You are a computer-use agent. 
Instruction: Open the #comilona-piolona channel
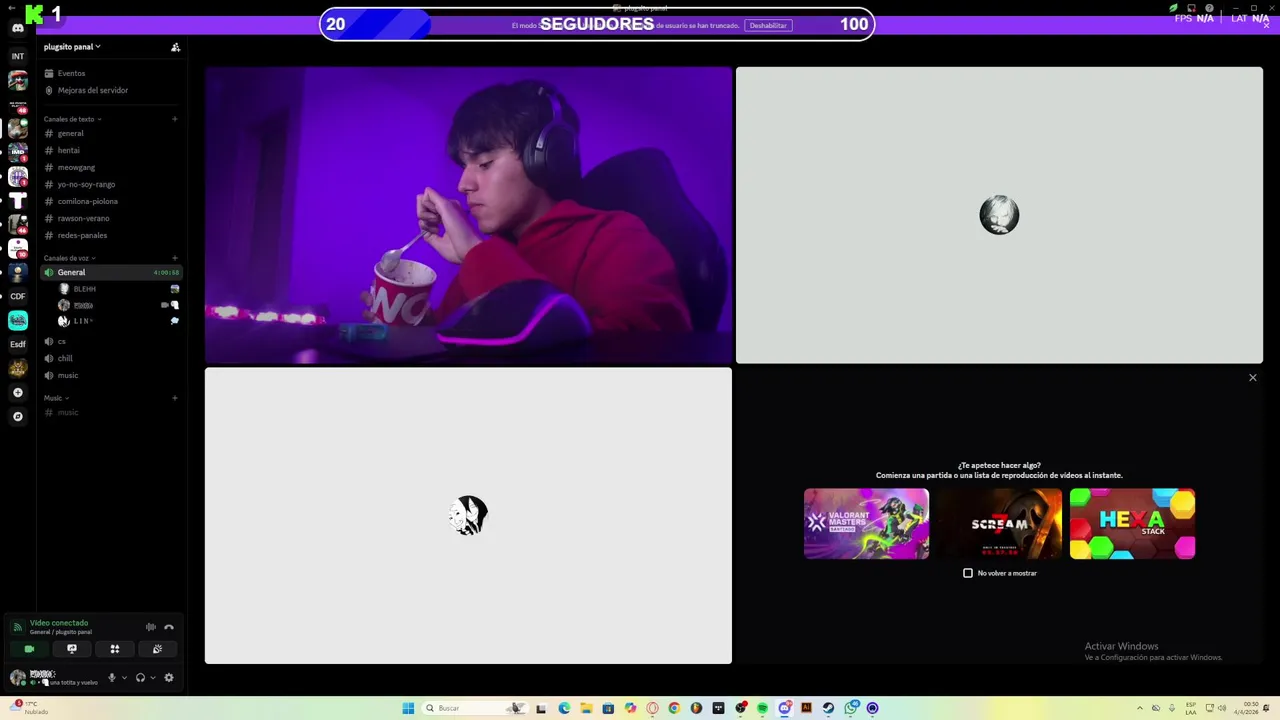click(x=110, y=201)
